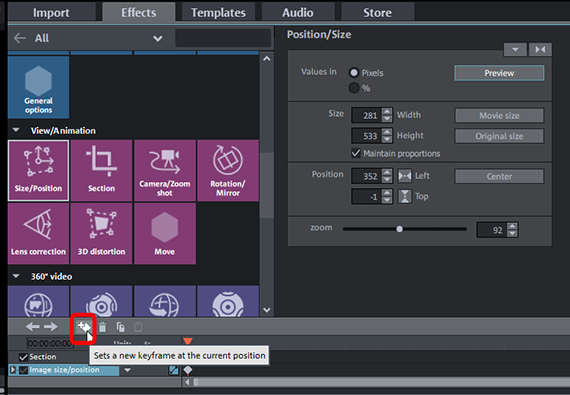
Task: Select the Section crop effect tile
Action: (101, 170)
